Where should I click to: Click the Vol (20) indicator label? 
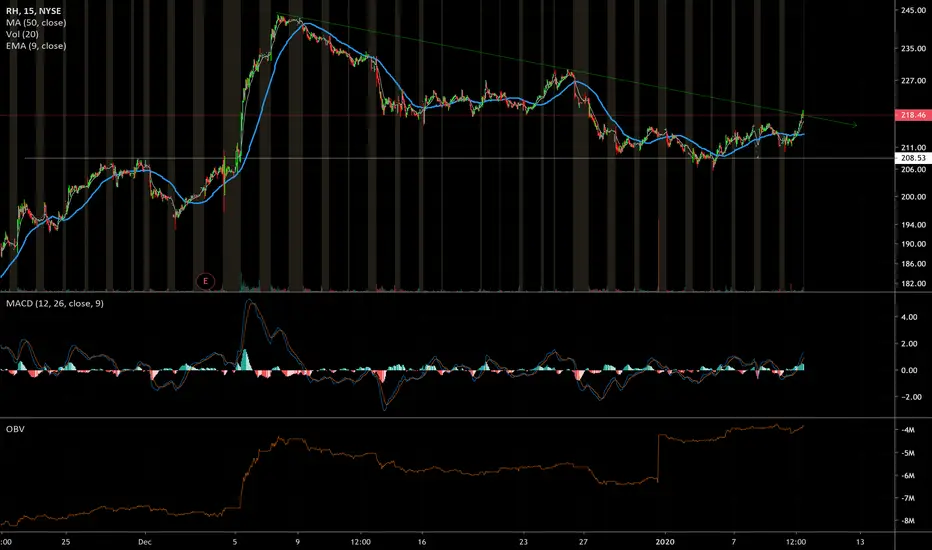[22, 34]
